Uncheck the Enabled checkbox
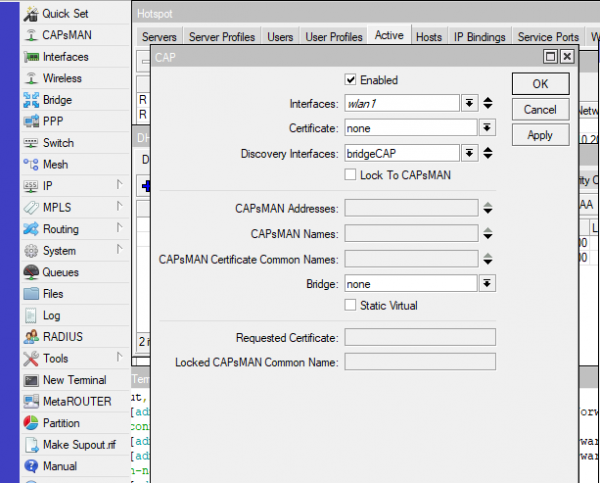 point(351,80)
